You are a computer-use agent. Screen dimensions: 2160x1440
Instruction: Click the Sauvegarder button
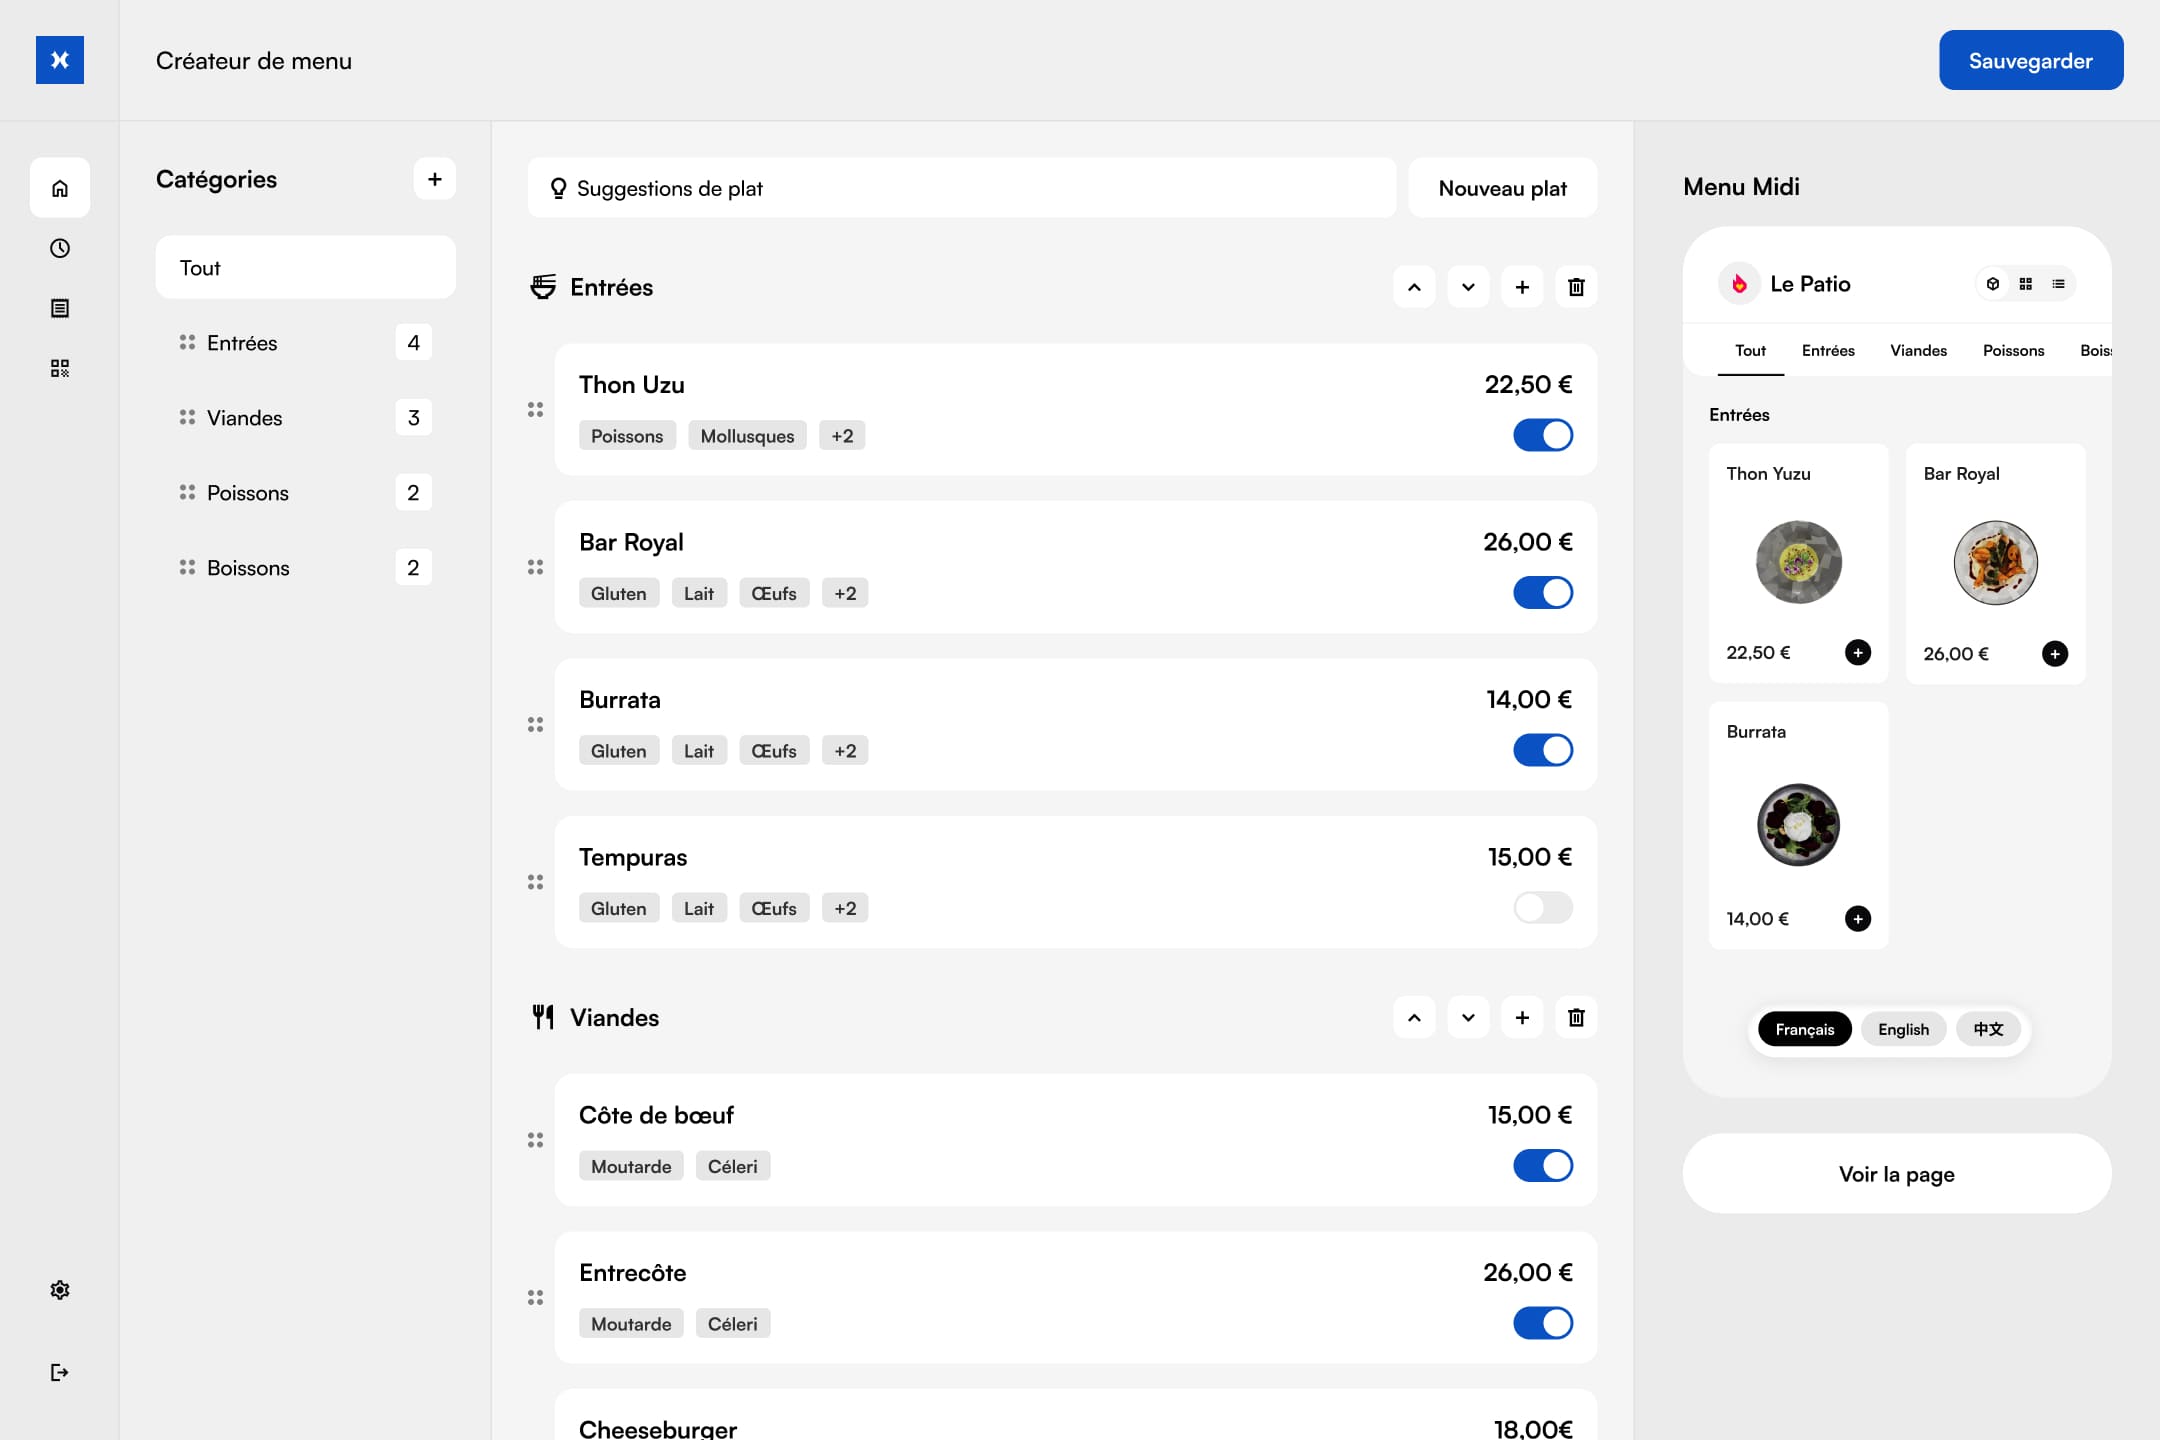click(2030, 60)
